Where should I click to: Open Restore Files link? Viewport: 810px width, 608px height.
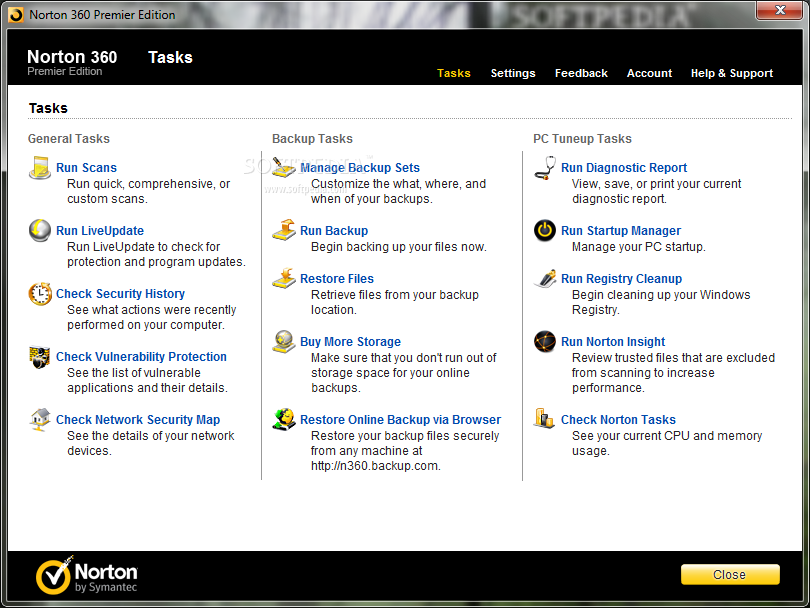(x=337, y=278)
